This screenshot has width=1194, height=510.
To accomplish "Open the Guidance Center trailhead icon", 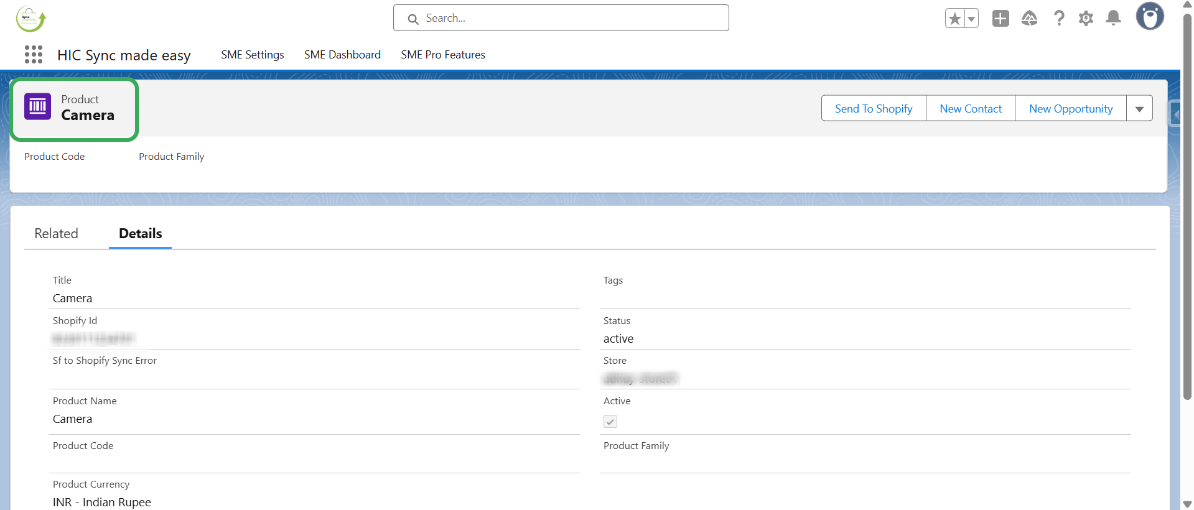I will point(1030,18).
